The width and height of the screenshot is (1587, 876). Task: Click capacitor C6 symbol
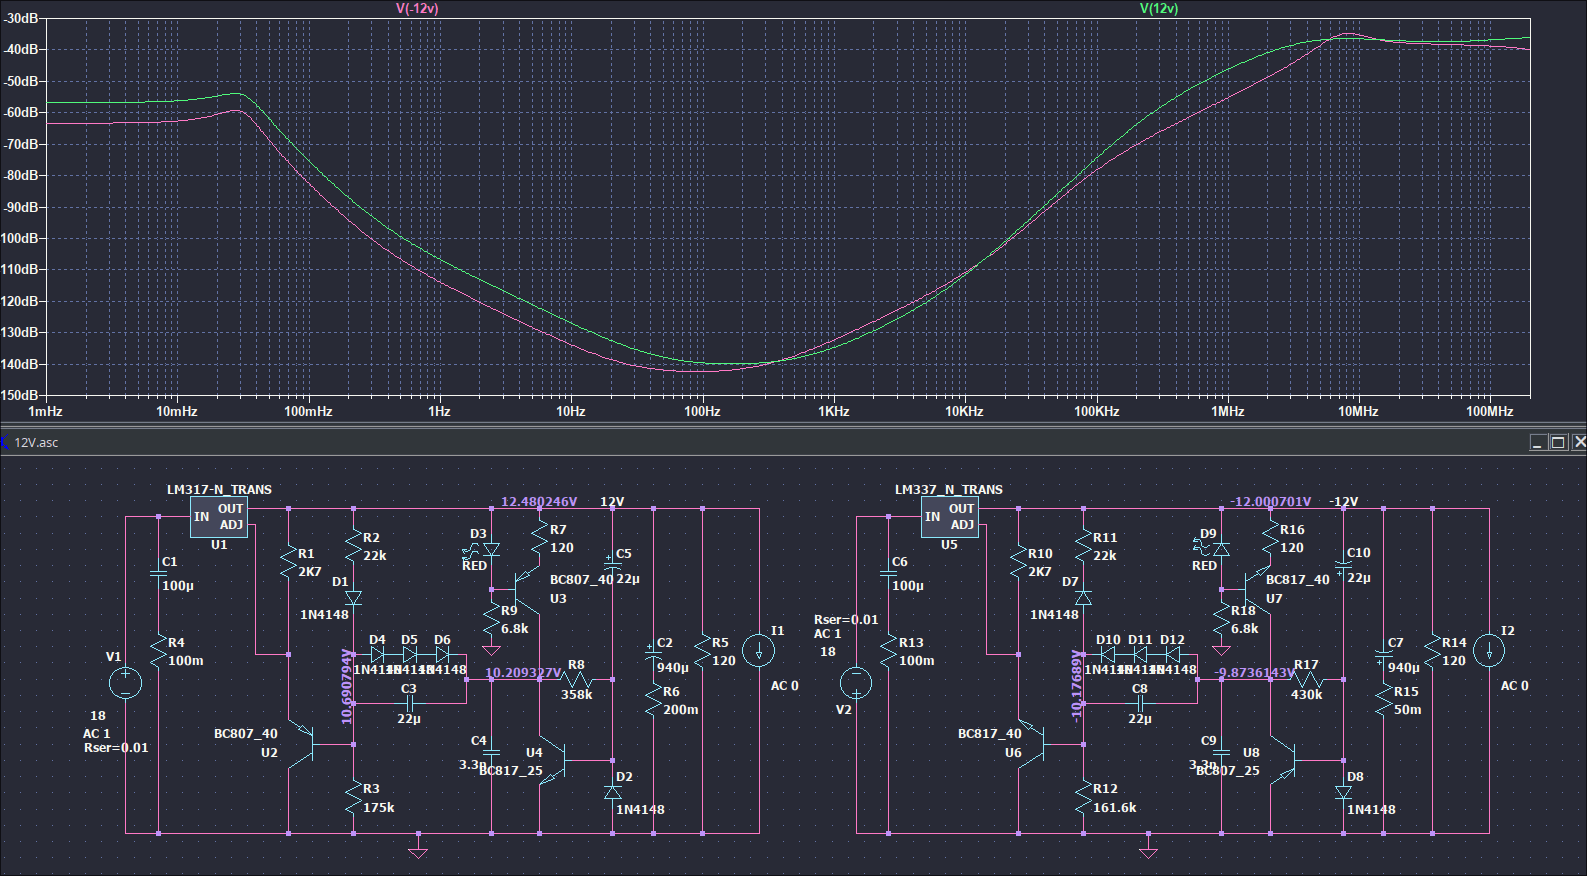coord(888,573)
